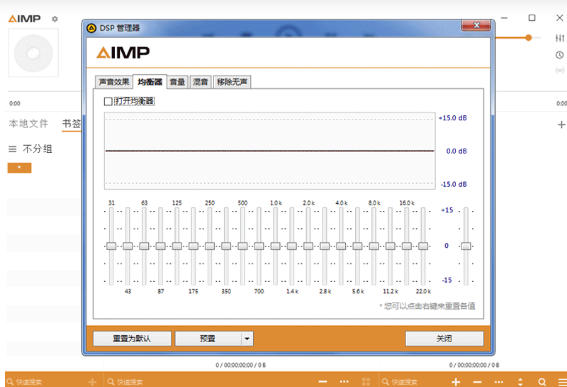Click the 63 Hz band slider handle
The image size is (567, 387).
pyautogui.click(x=144, y=246)
